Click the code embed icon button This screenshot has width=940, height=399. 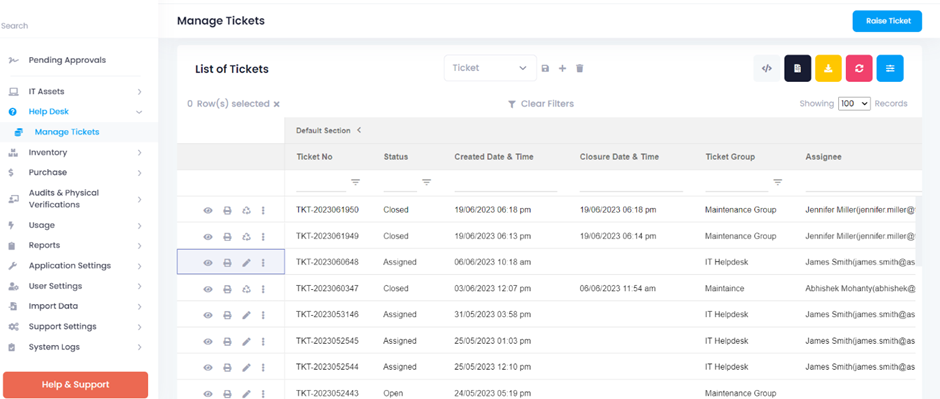pos(767,68)
